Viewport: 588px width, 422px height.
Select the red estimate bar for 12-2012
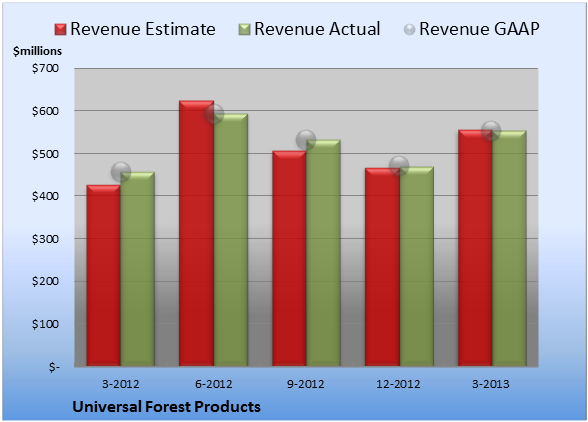click(382, 267)
